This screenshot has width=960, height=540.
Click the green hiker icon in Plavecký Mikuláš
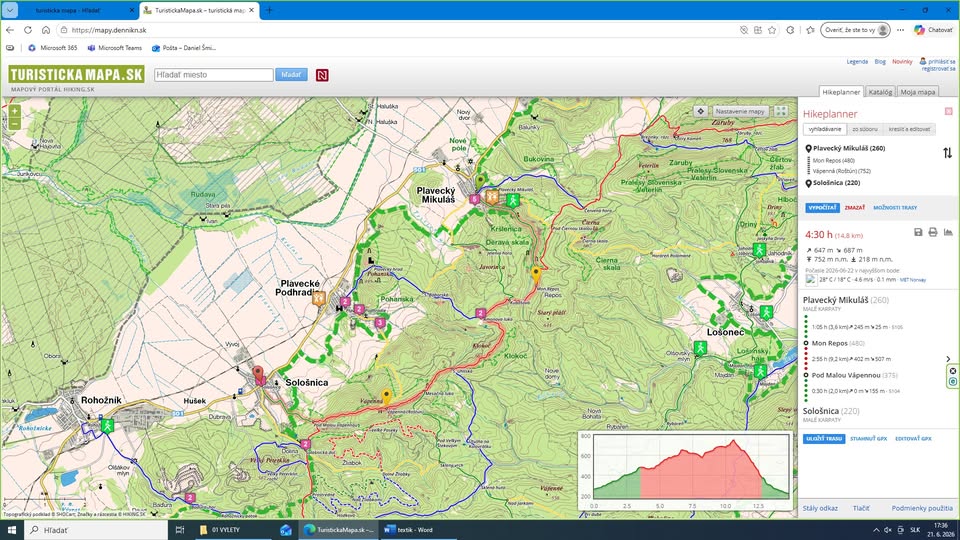(513, 200)
